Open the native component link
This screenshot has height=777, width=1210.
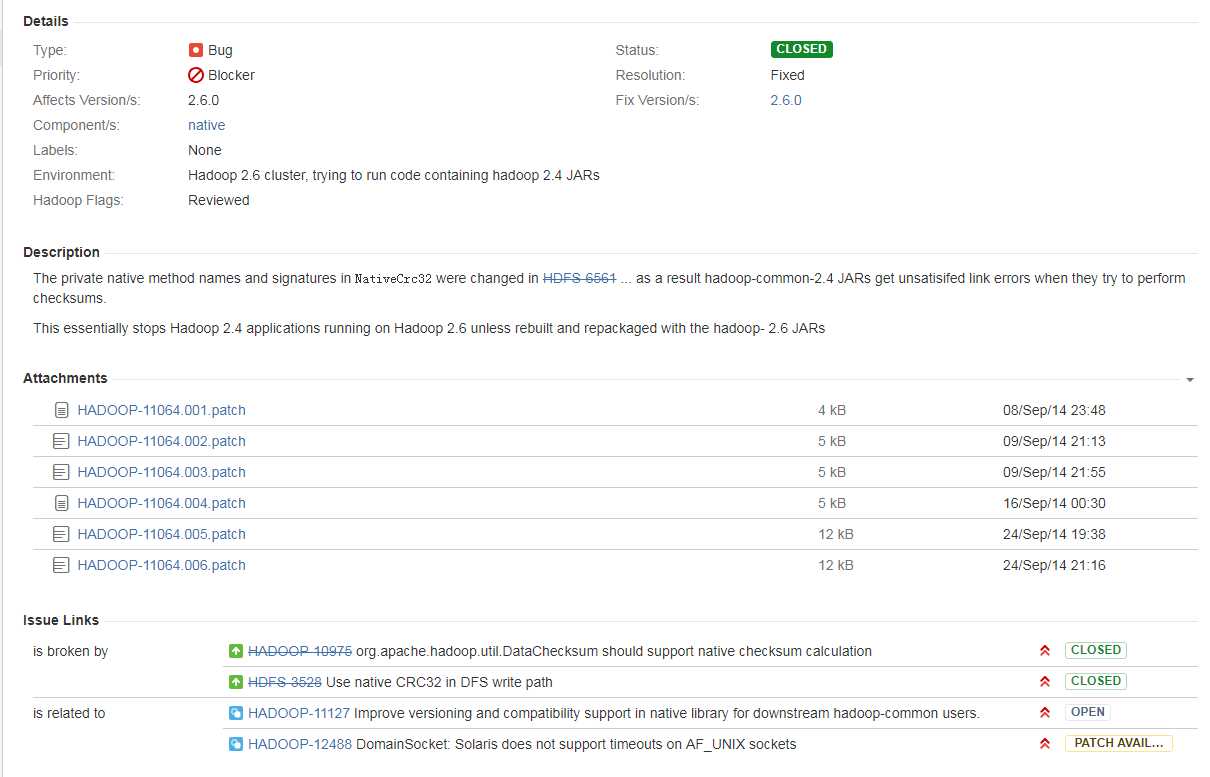click(206, 125)
